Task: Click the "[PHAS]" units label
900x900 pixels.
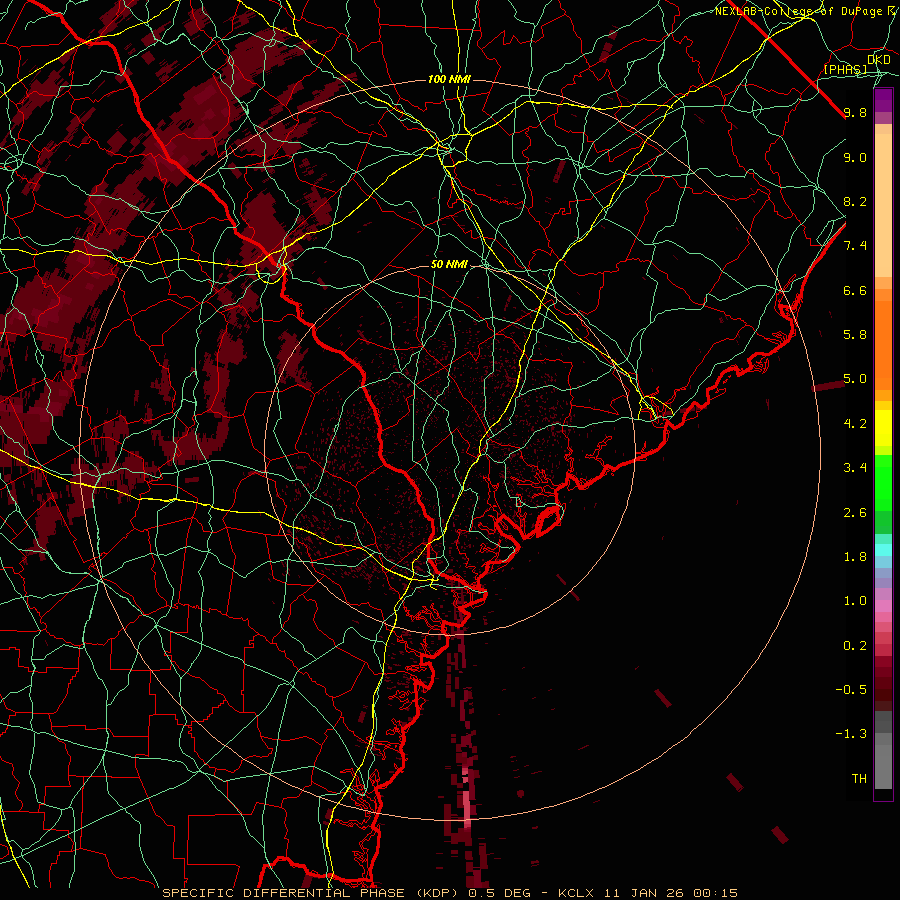Action: click(x=845, y=70)
